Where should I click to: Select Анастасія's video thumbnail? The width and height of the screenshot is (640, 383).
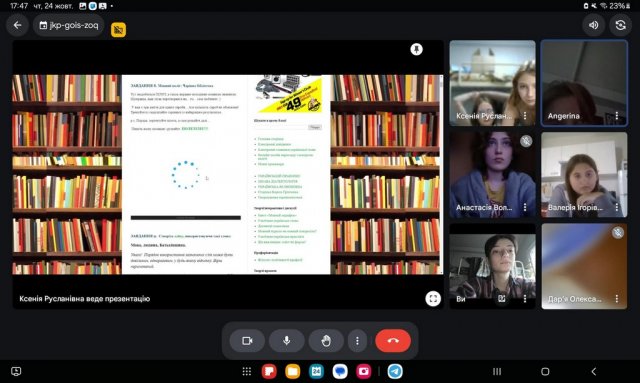[493, 175]
